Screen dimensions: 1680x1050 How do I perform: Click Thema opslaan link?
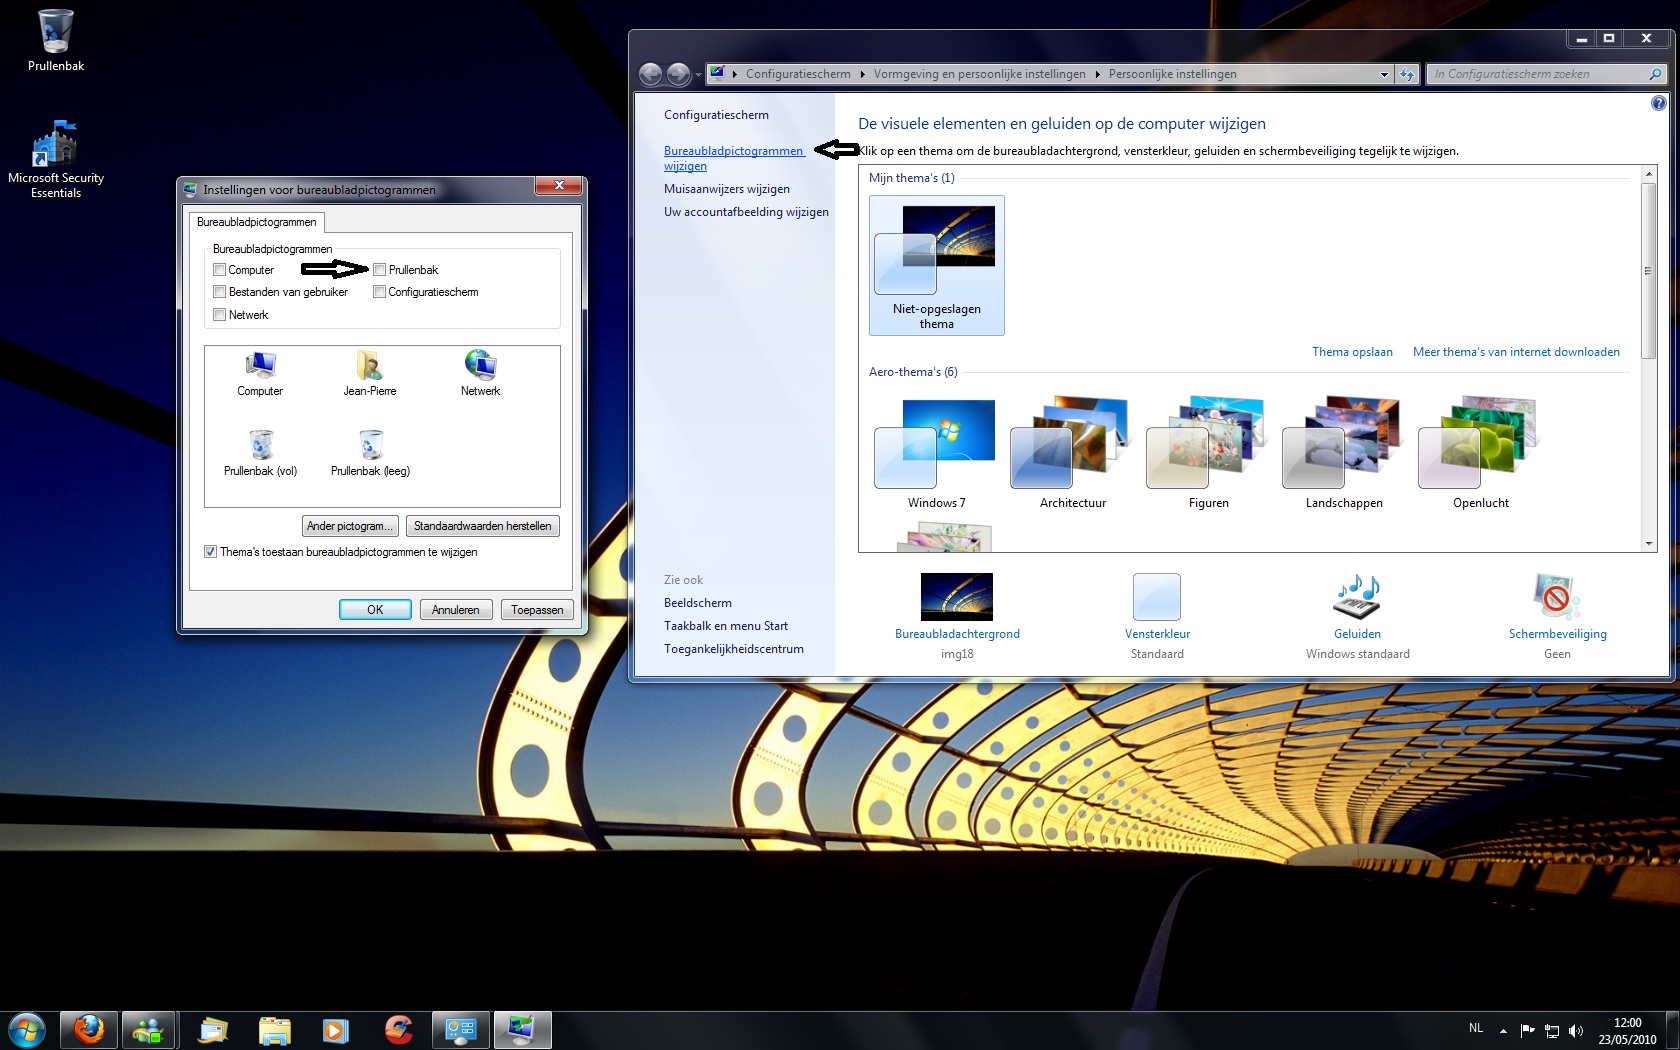click(1352, 352)
